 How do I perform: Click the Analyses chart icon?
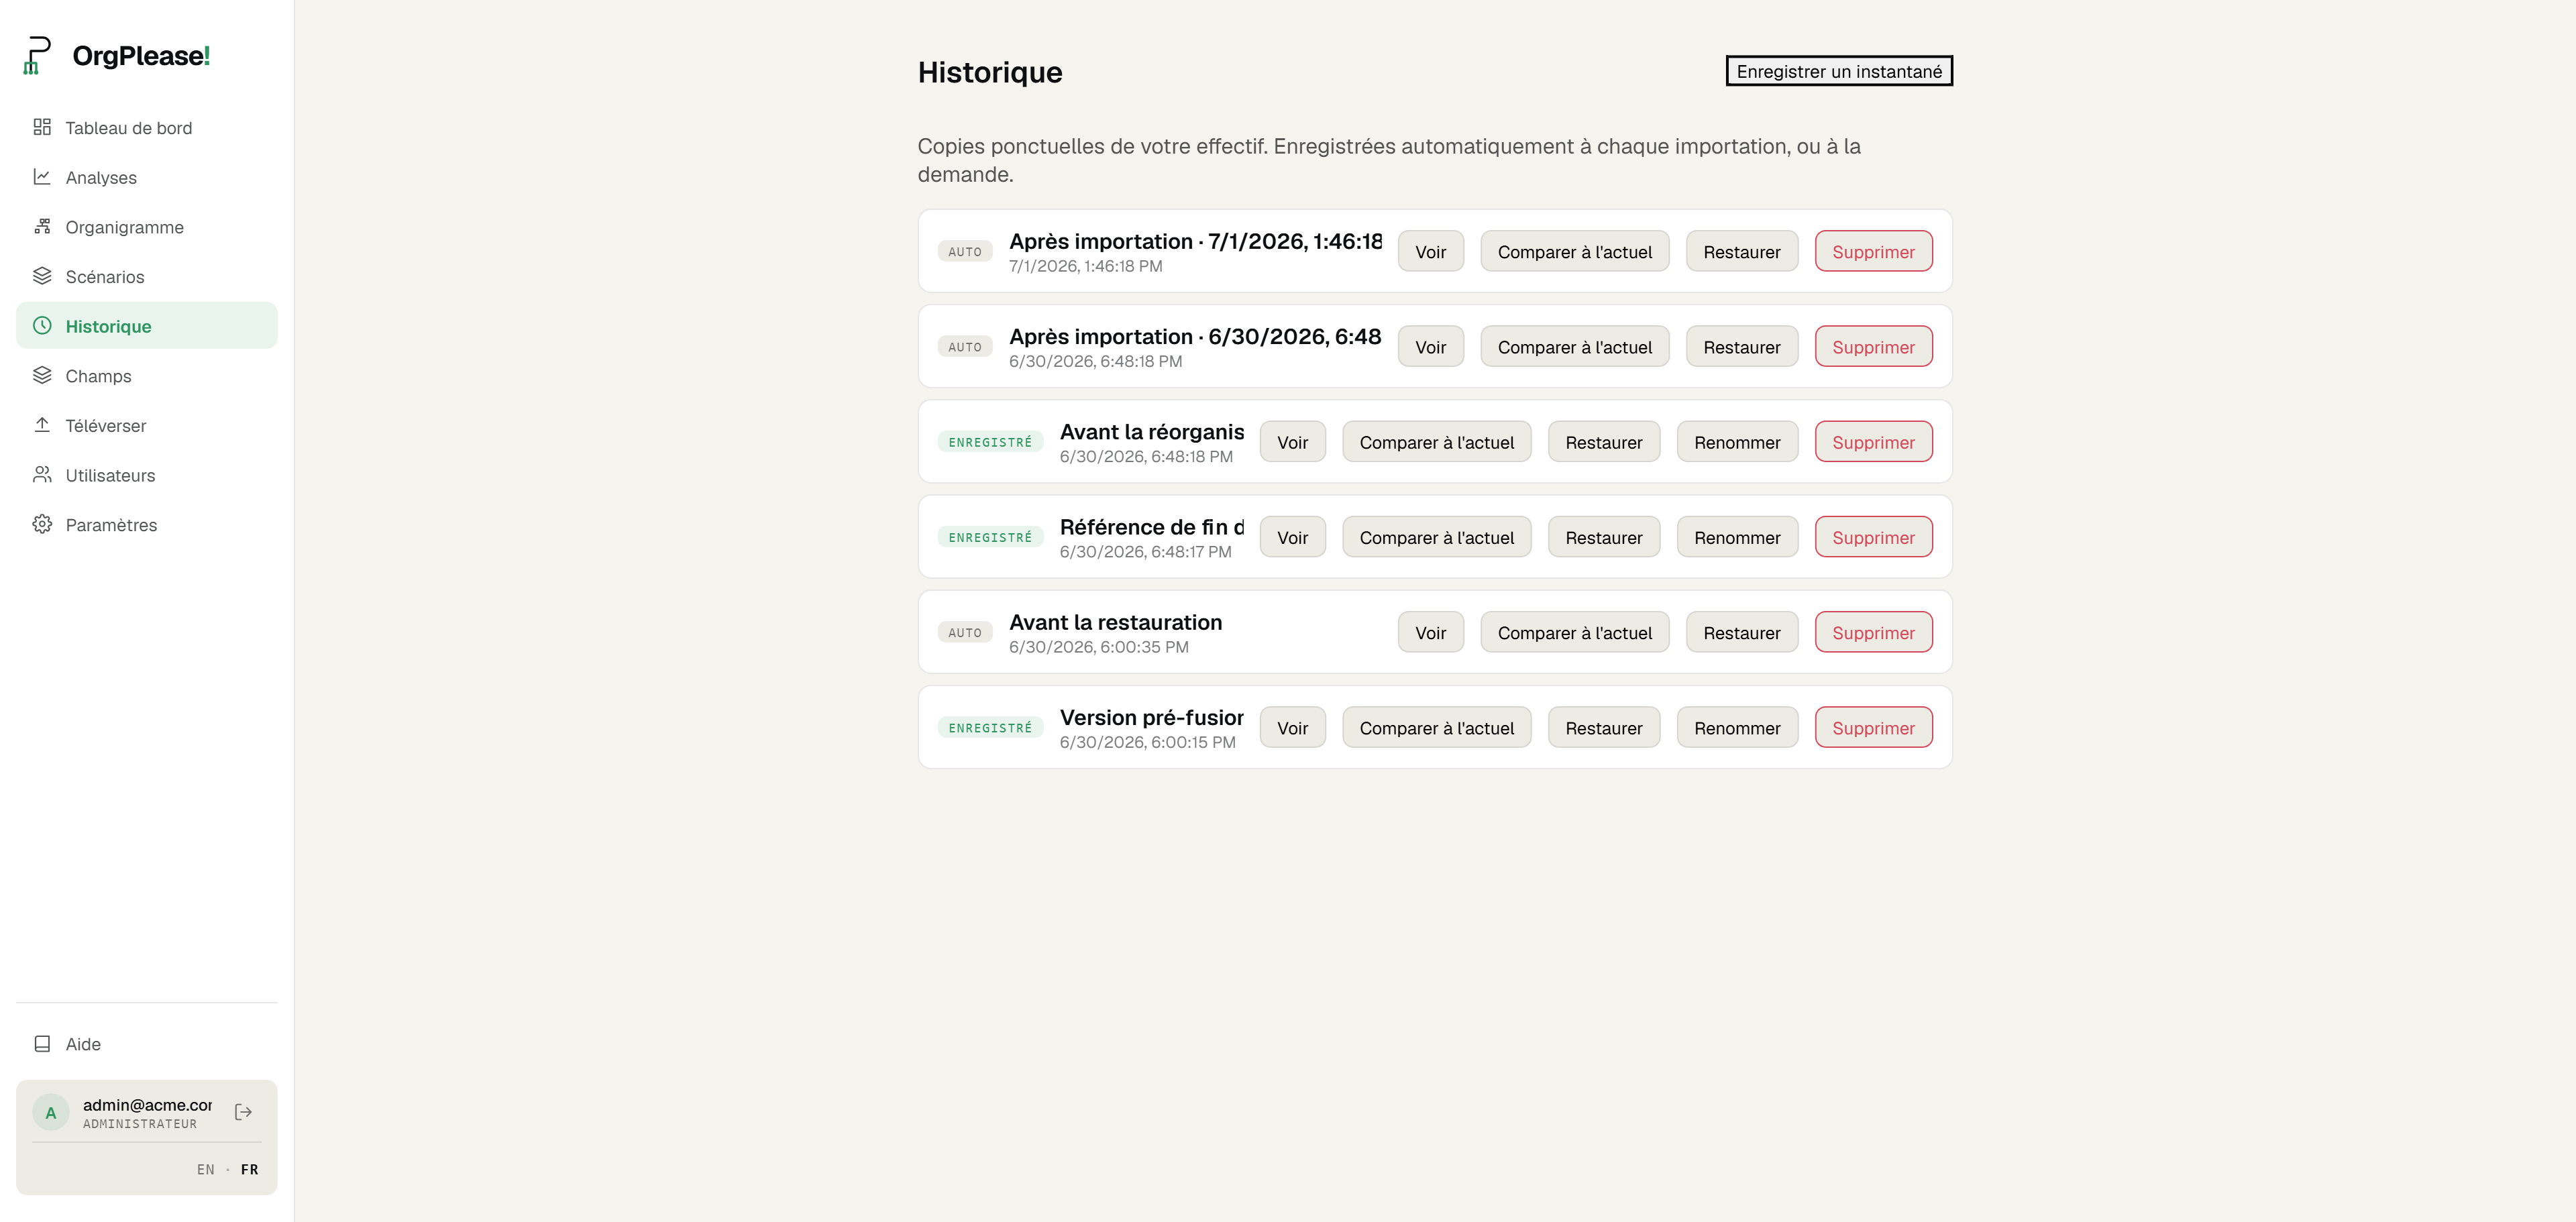(42, 177)
